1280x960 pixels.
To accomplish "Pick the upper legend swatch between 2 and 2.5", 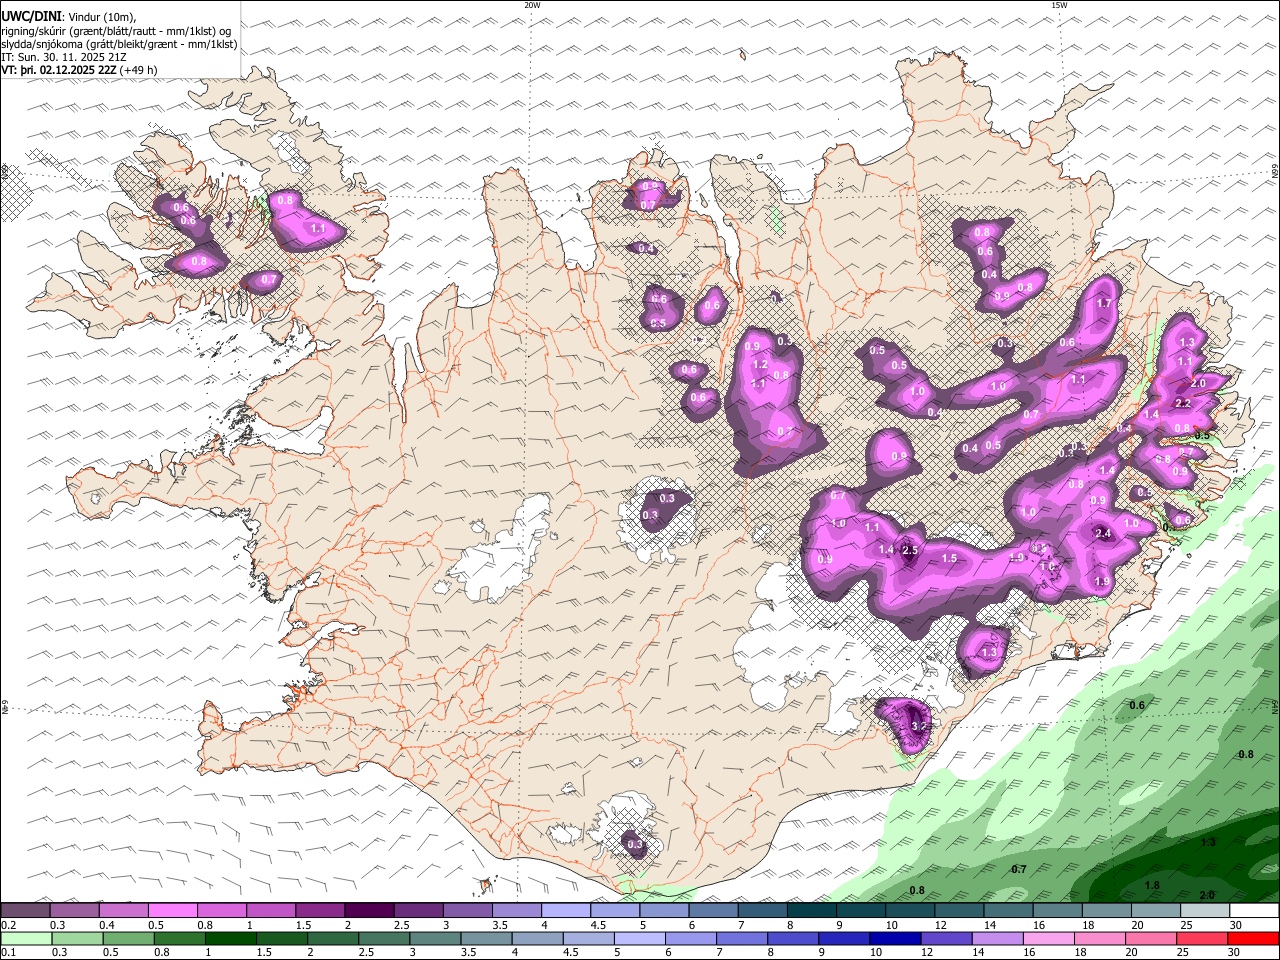I will 368,911.
